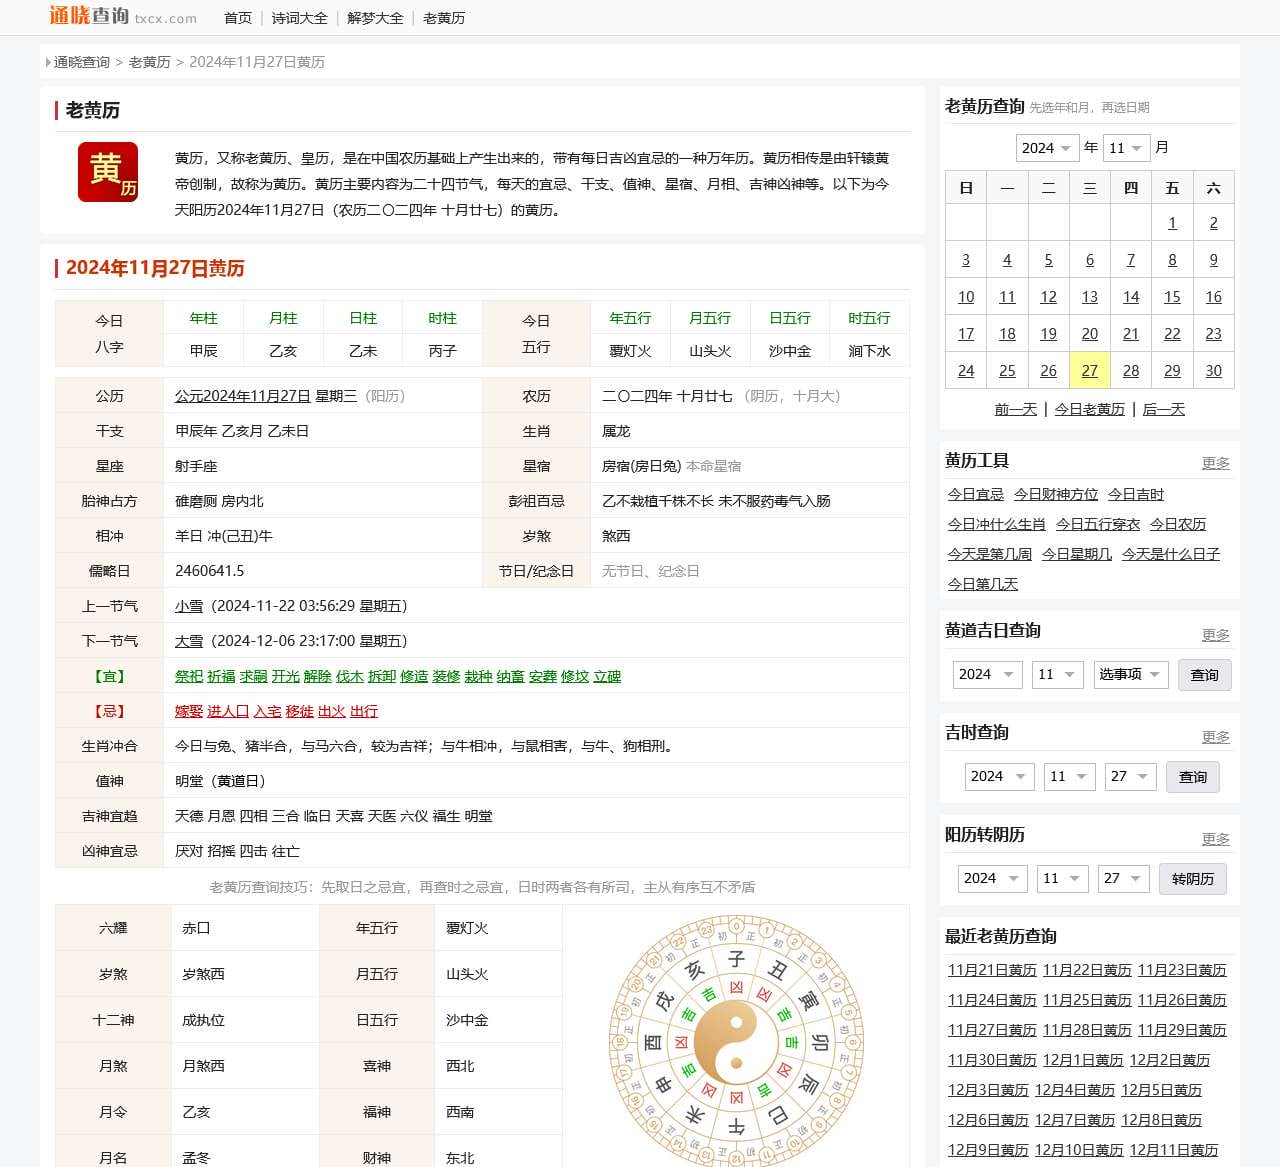Click the yin-yang symbol in the compass chart
This screenshot has height=1167, width=1280.
736,1041
